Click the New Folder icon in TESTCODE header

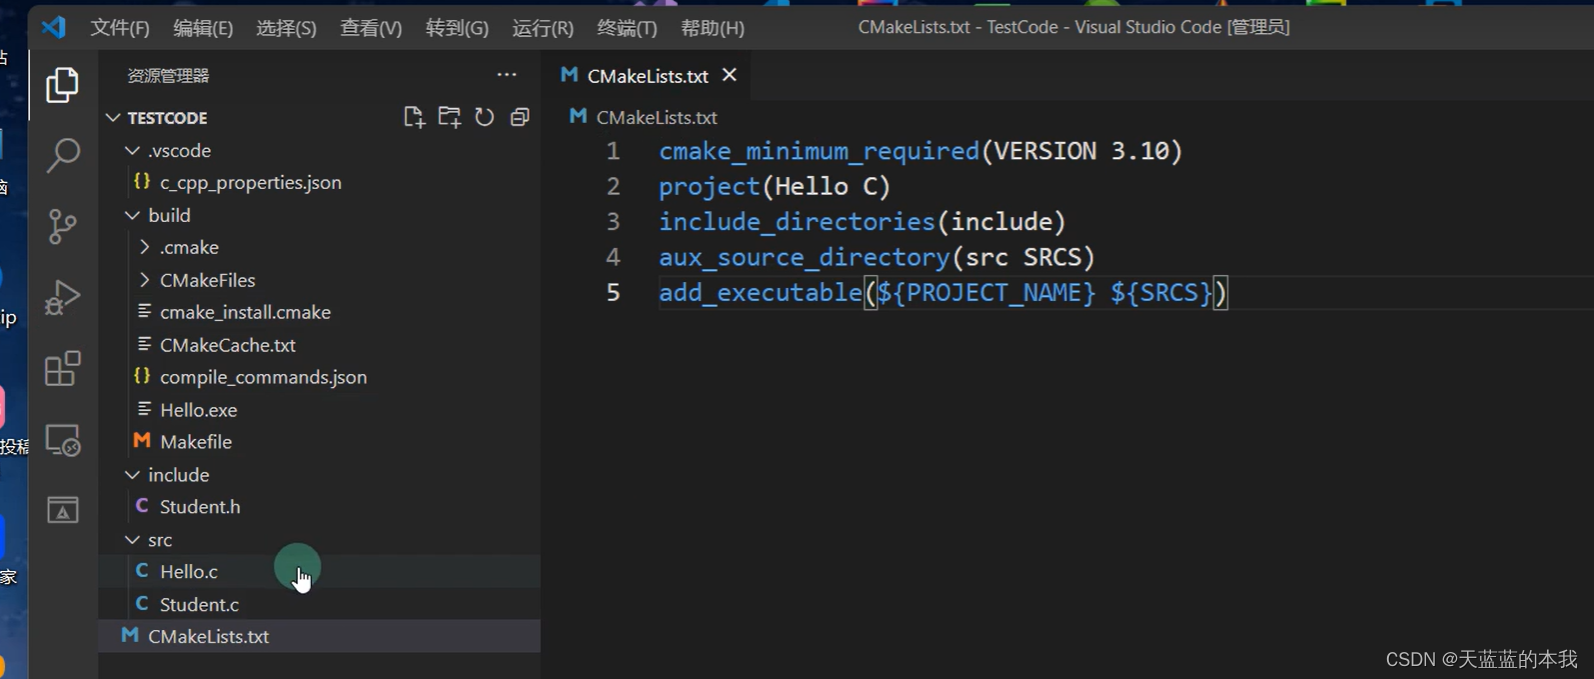click(x=449, y=117)
